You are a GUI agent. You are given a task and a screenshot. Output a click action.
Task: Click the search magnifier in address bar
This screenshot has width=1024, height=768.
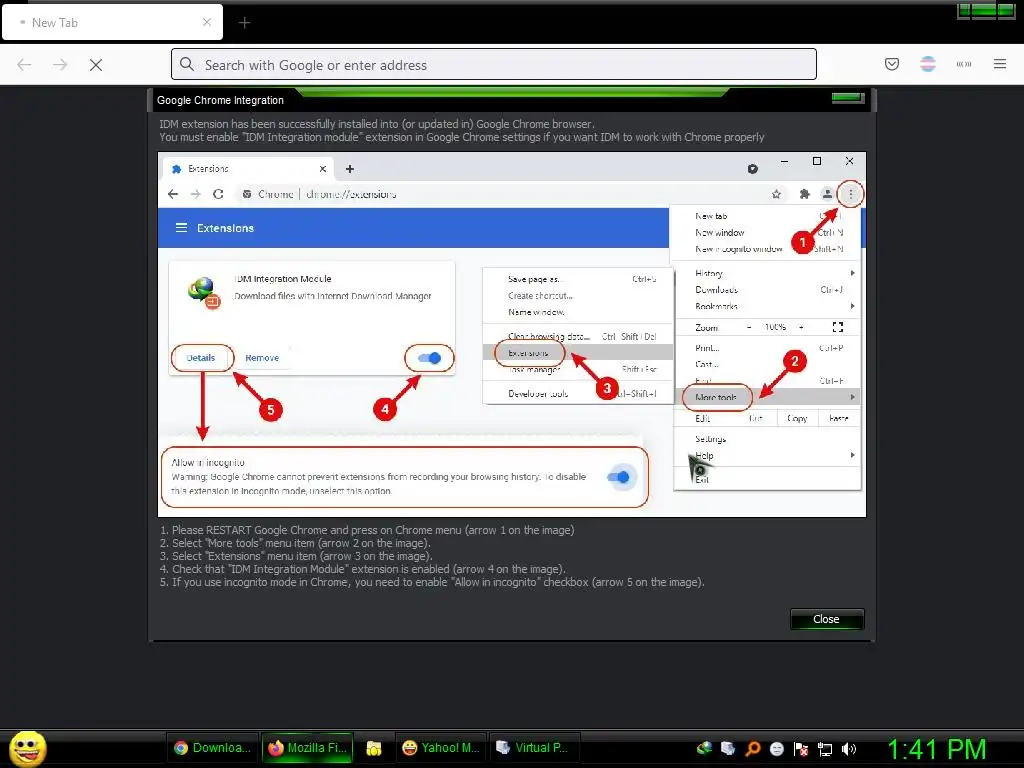coord(187,64)
